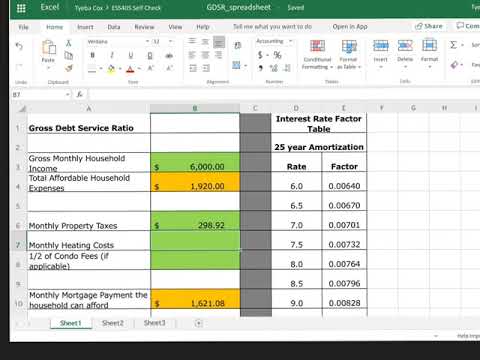Open the Help ribbon tab

pyautogui.click(x=203, y=27)
